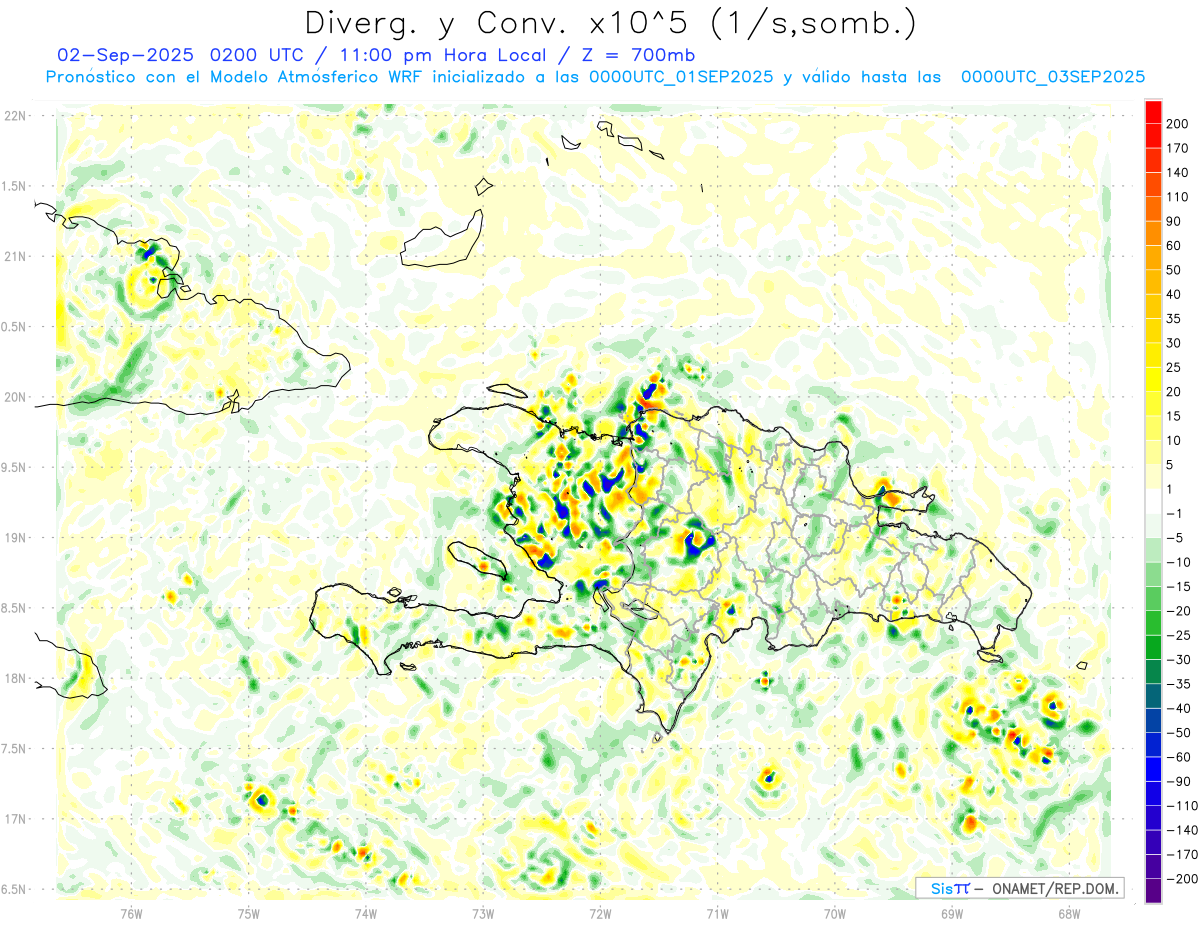Pick the bright red band above 200
The image size is (1200, 927).
pos(1153,112)
